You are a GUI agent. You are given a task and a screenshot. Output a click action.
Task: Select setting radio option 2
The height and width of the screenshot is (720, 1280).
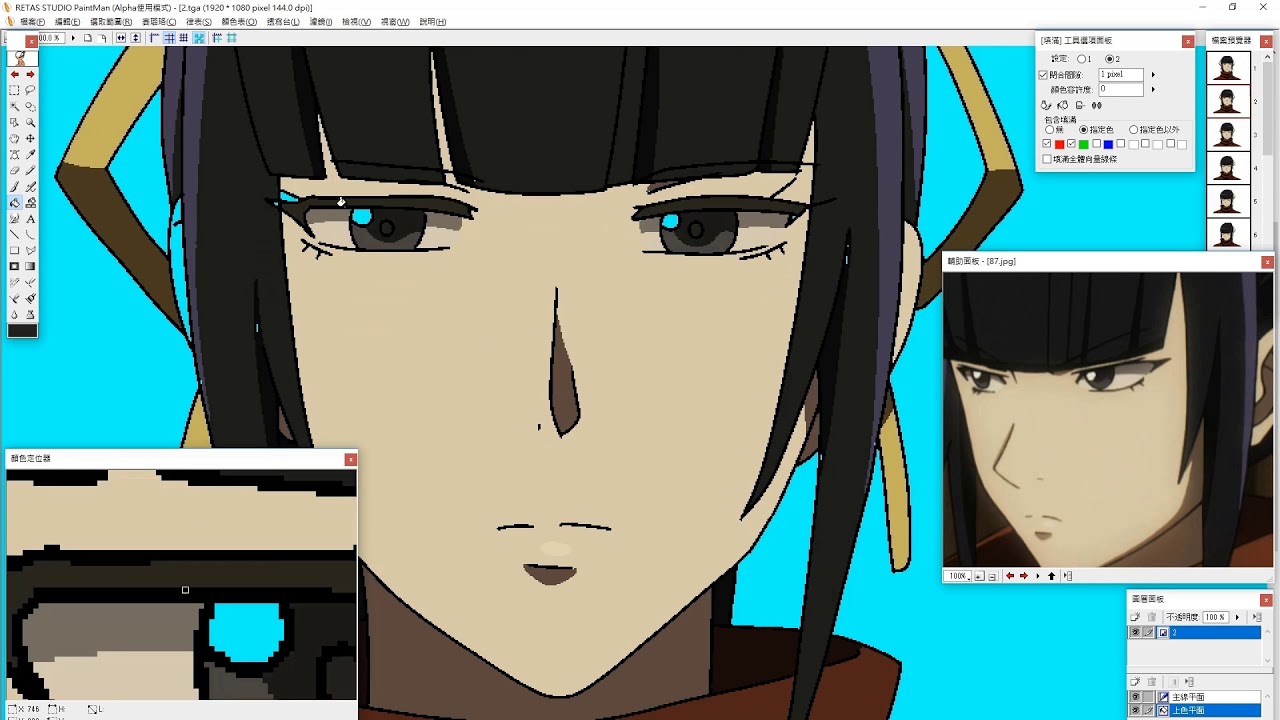click(1110, 59)
